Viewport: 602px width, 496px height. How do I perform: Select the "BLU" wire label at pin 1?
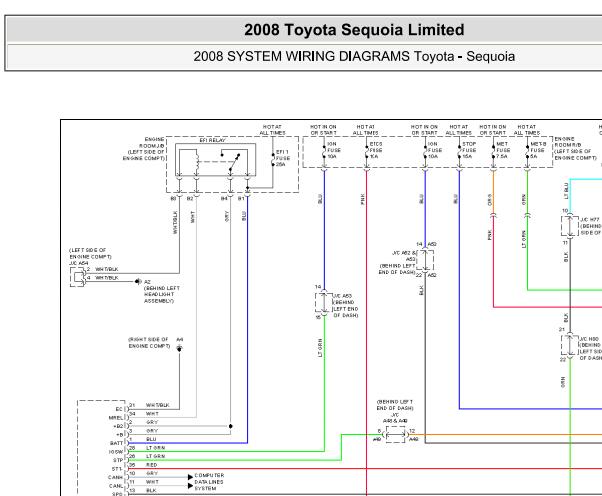(151, 439)
